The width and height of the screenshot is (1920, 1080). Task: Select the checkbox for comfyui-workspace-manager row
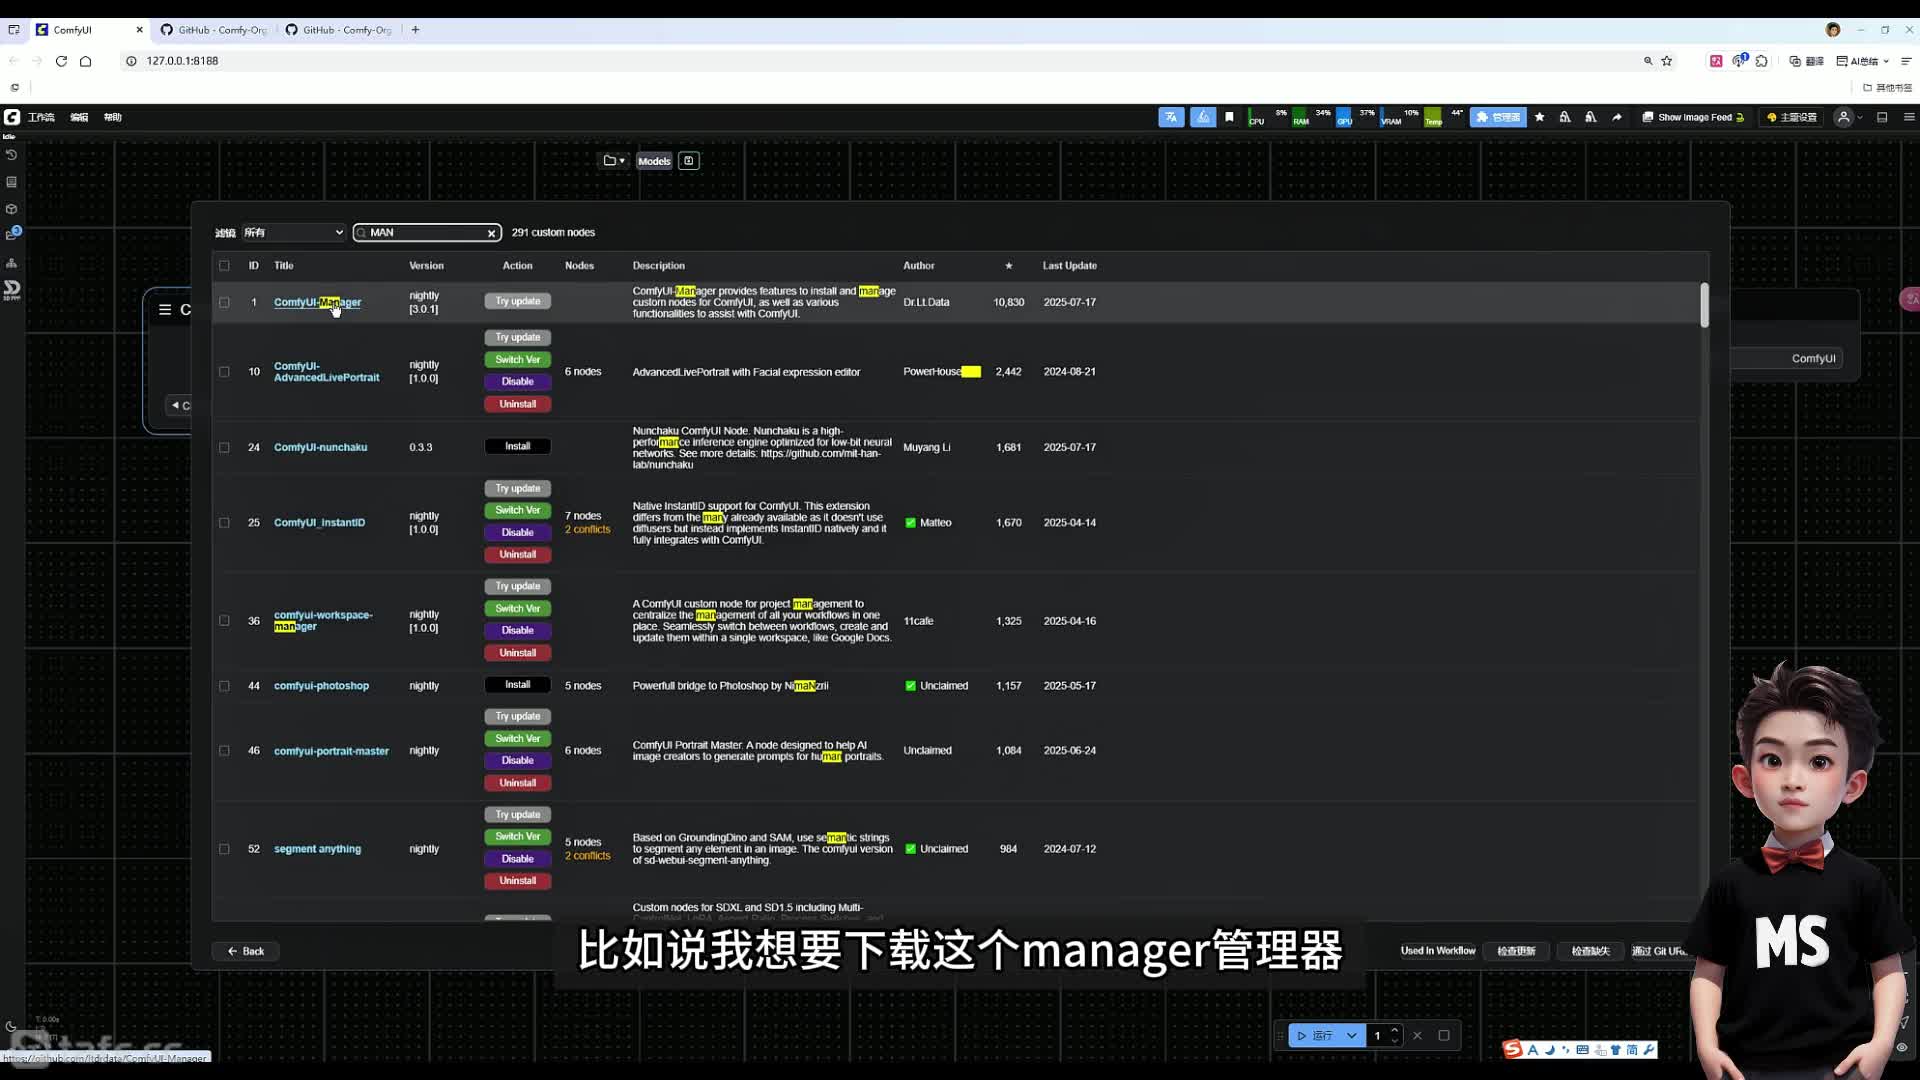click(224, 621)
